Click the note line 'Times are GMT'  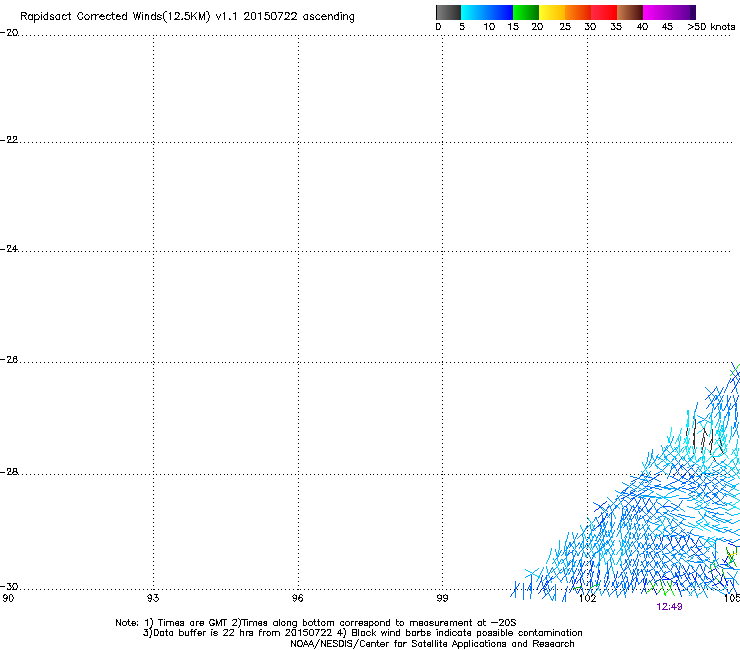click(193, 623)
